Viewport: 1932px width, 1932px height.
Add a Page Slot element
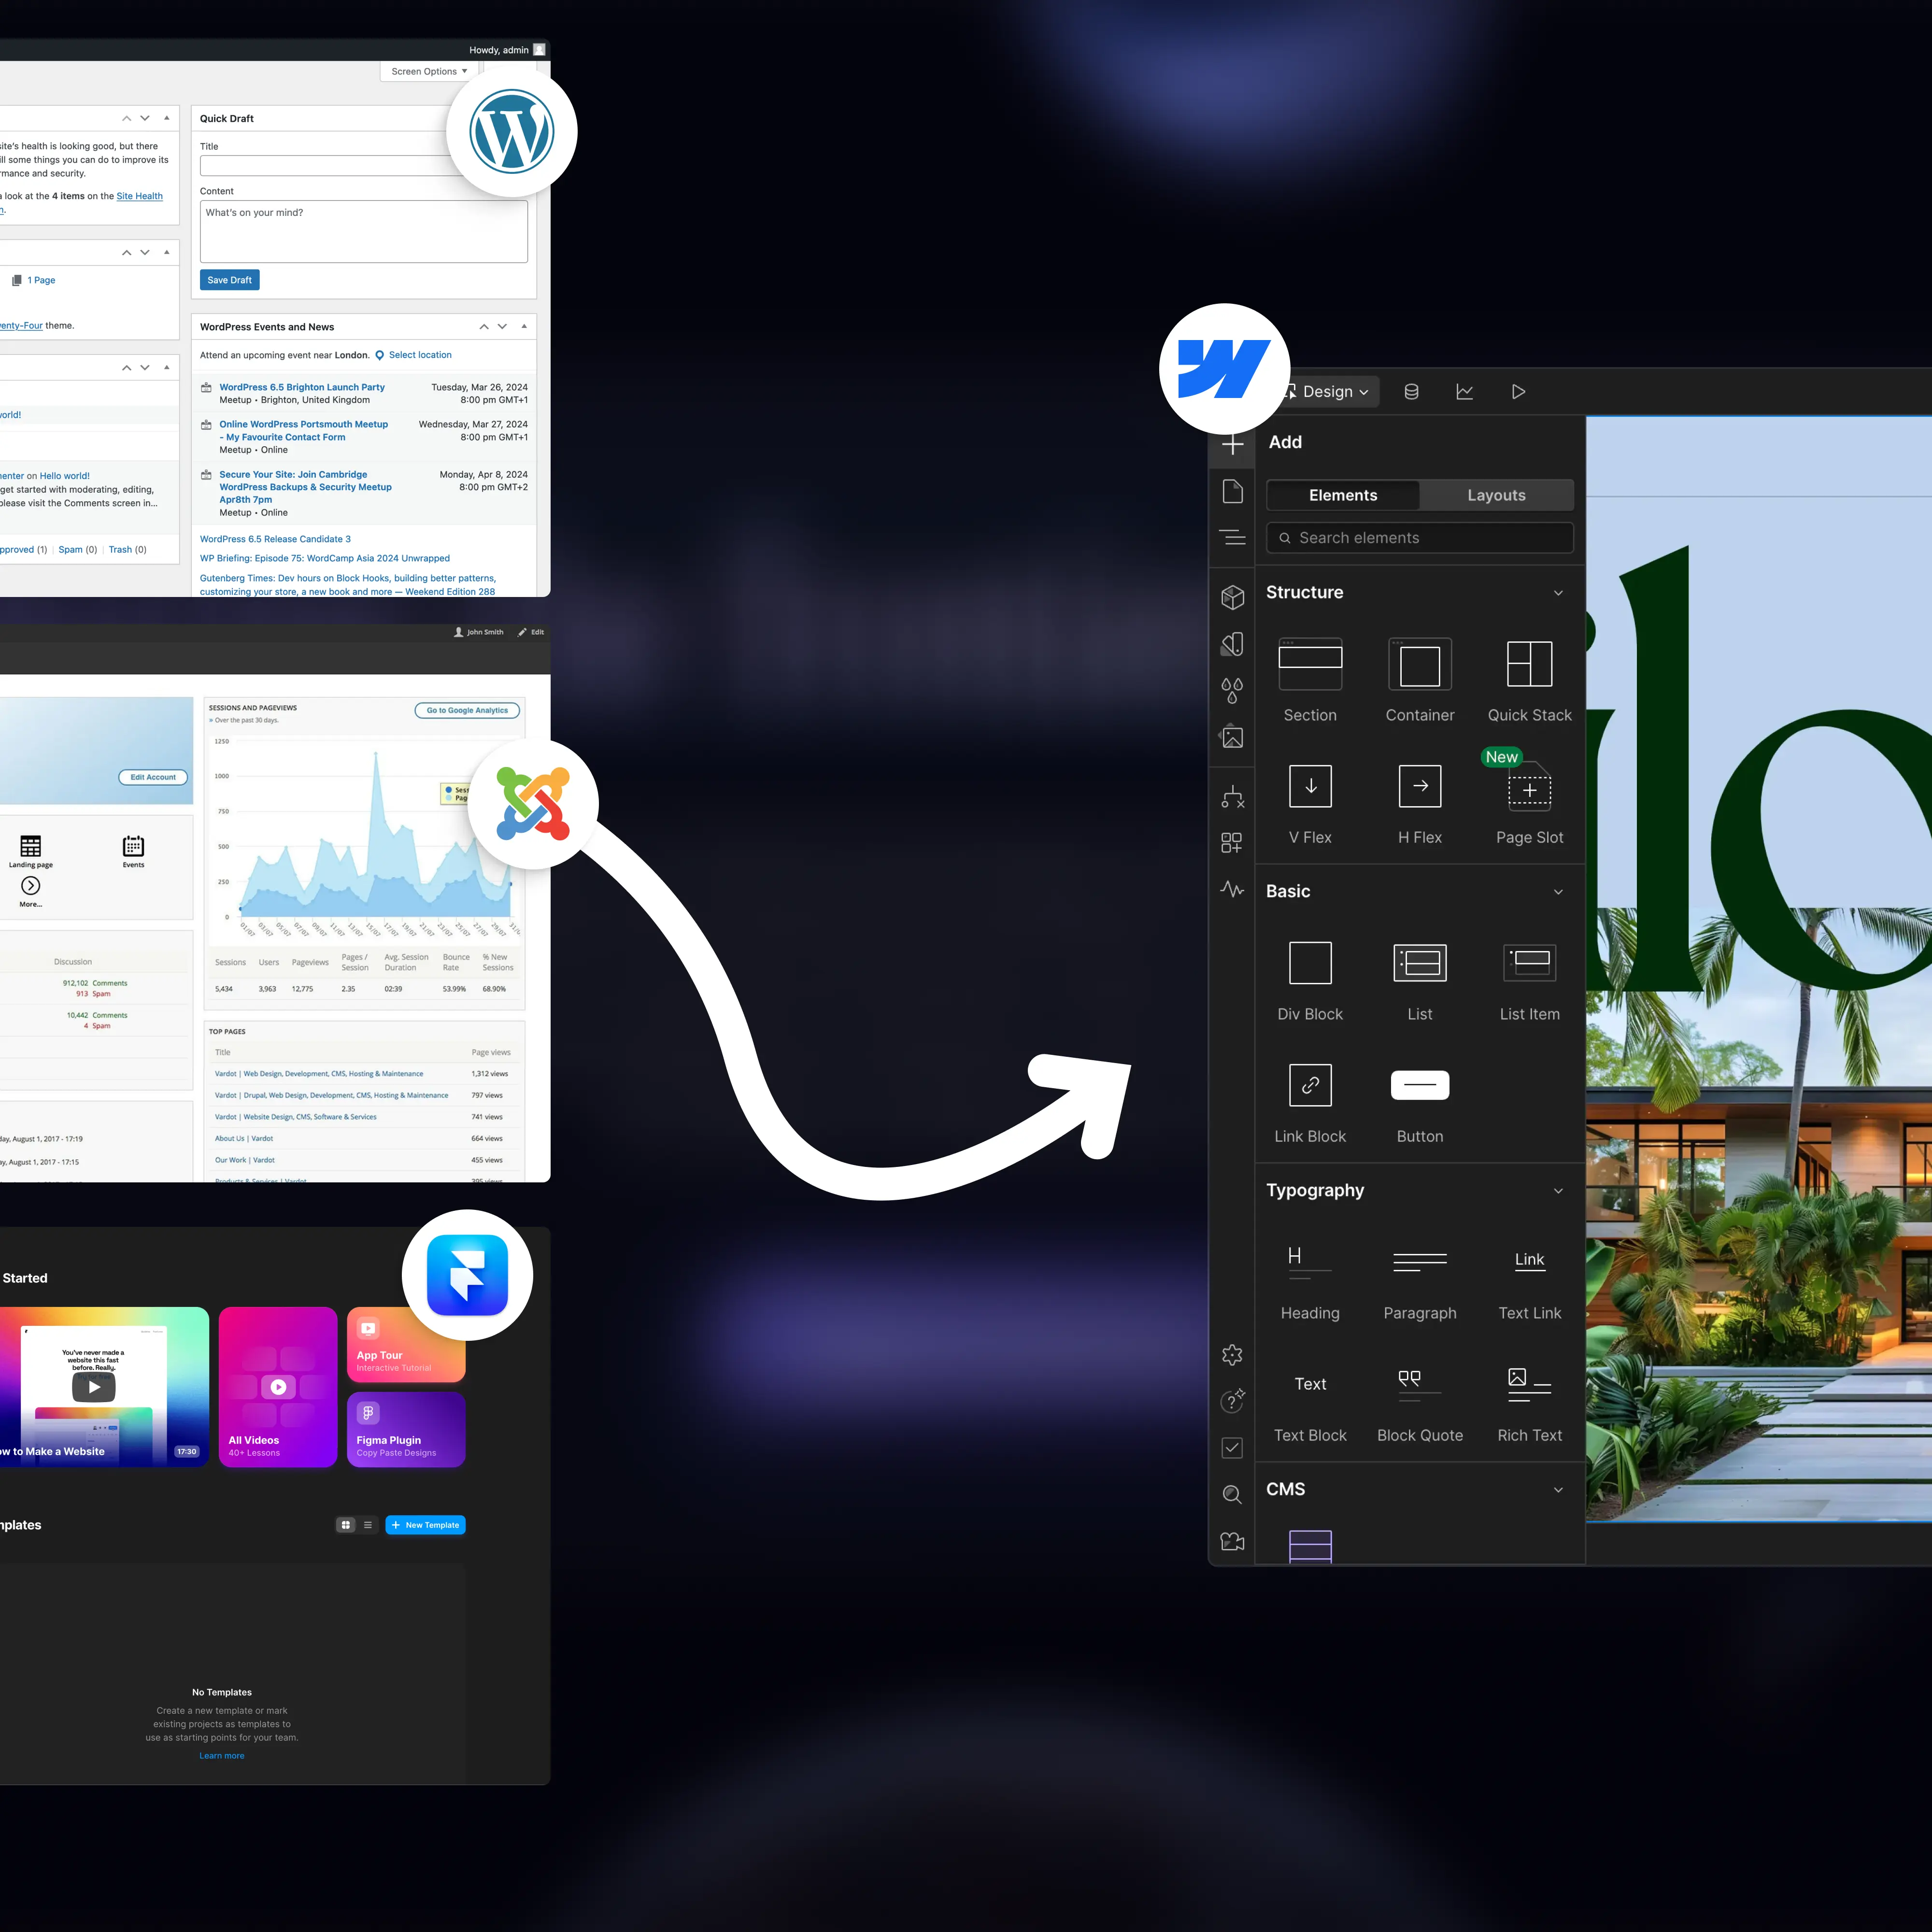pyautogui.click(x=1529, y=804)
